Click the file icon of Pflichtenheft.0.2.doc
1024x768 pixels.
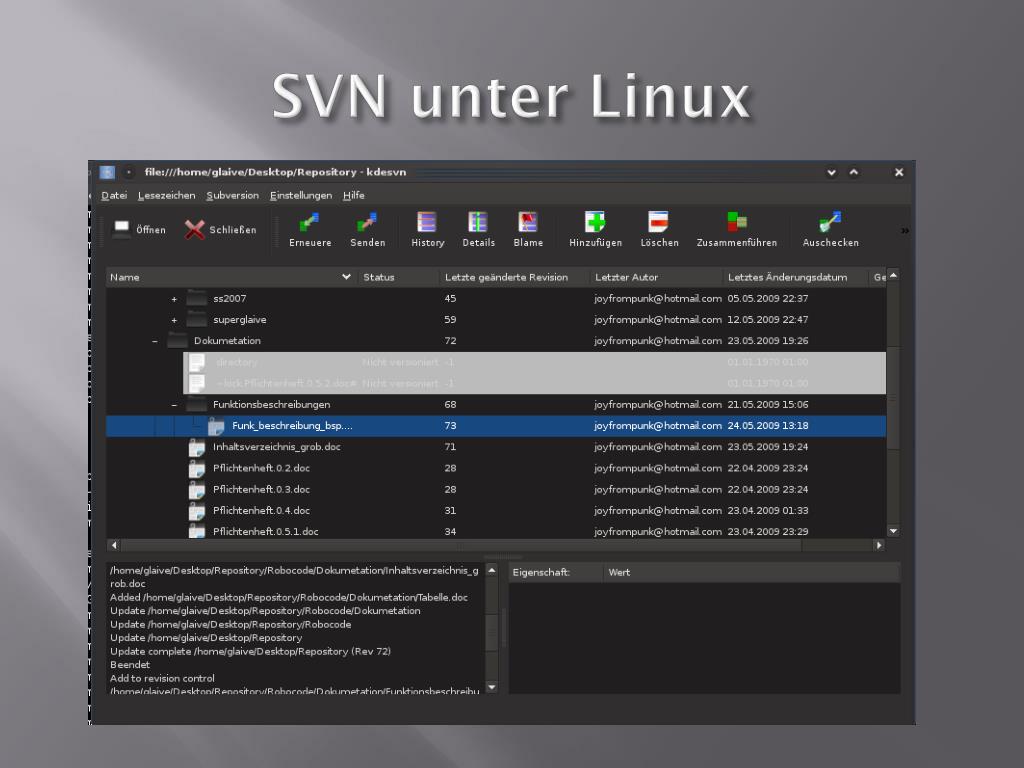click(x=197, y=469)
